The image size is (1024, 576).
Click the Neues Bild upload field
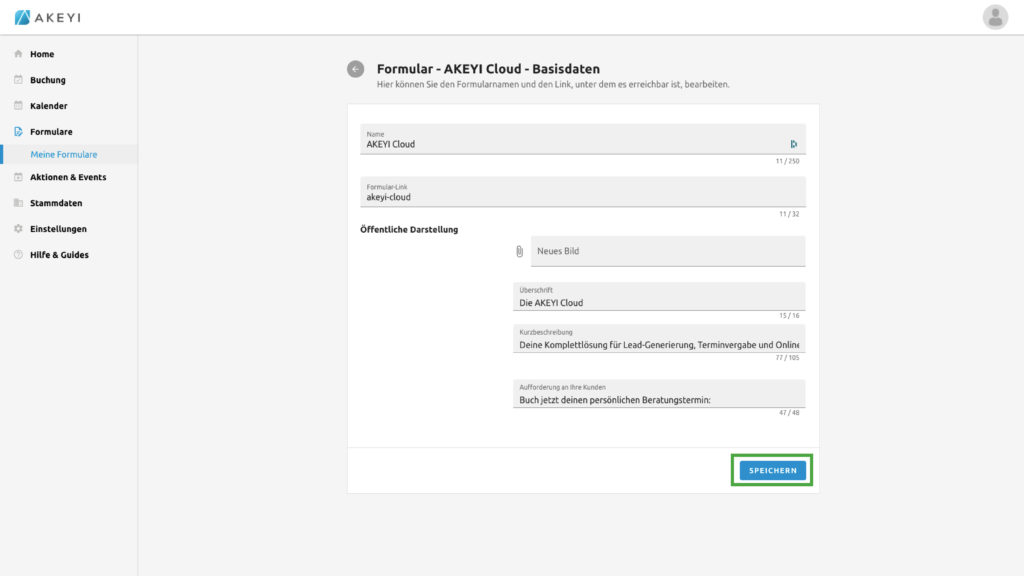667,251
